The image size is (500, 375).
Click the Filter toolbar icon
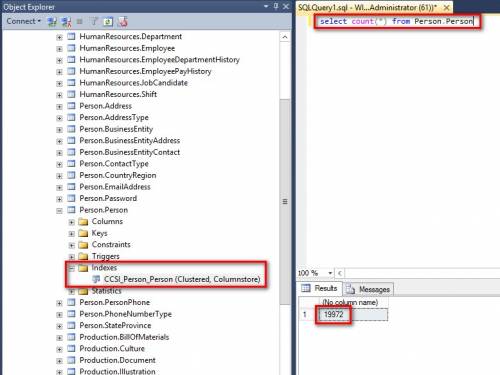94,22
